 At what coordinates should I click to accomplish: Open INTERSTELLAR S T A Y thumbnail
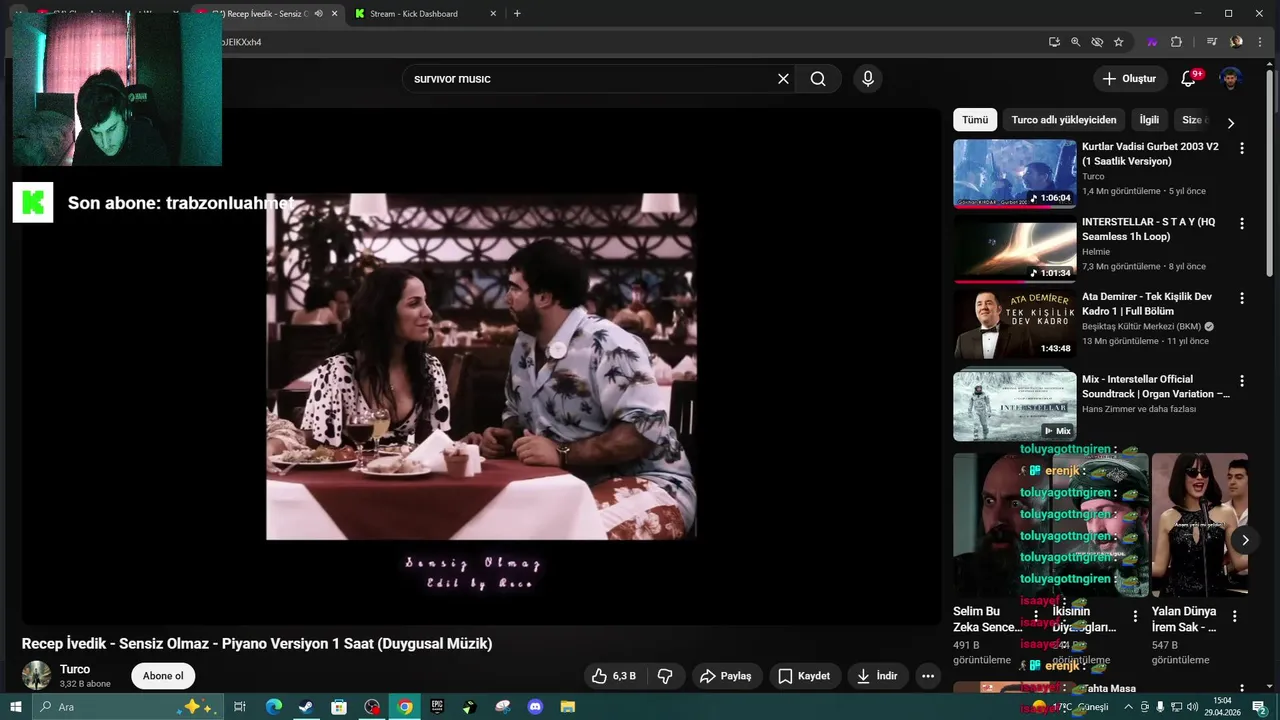[x=1014, y=249]
